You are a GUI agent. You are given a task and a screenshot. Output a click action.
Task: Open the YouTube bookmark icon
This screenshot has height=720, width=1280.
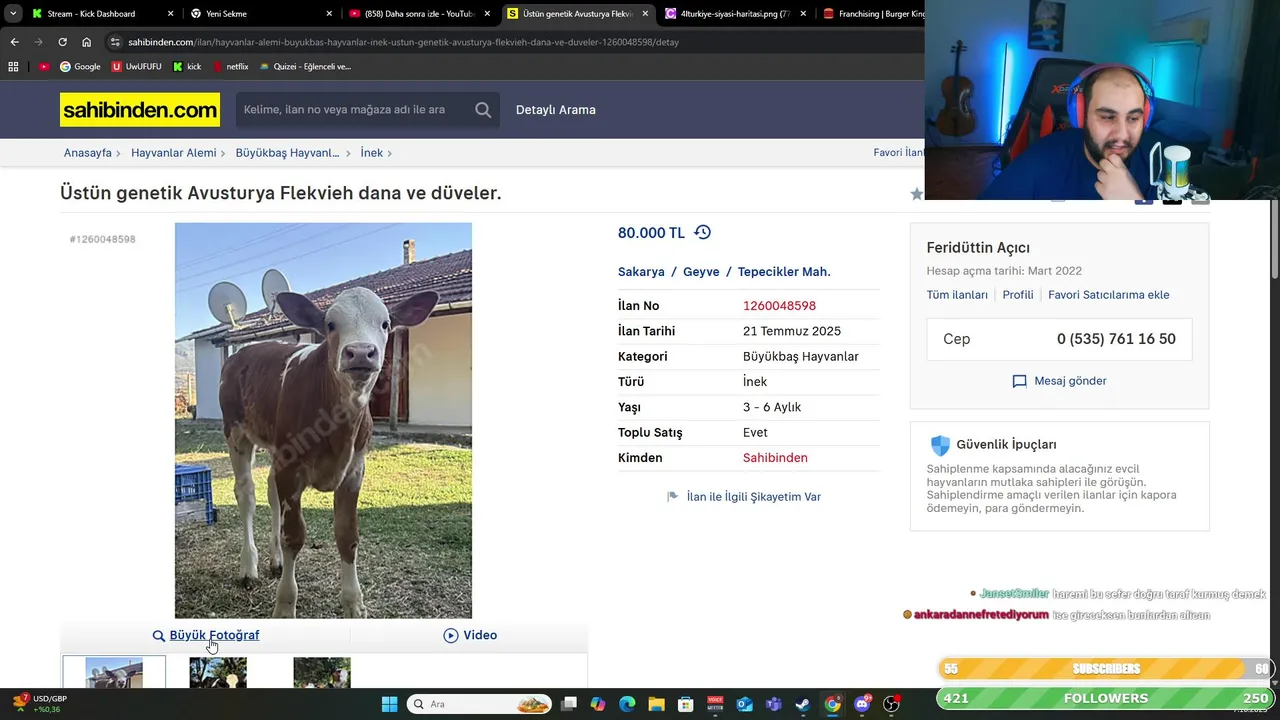pyautogui.click(x=44, y=67)
